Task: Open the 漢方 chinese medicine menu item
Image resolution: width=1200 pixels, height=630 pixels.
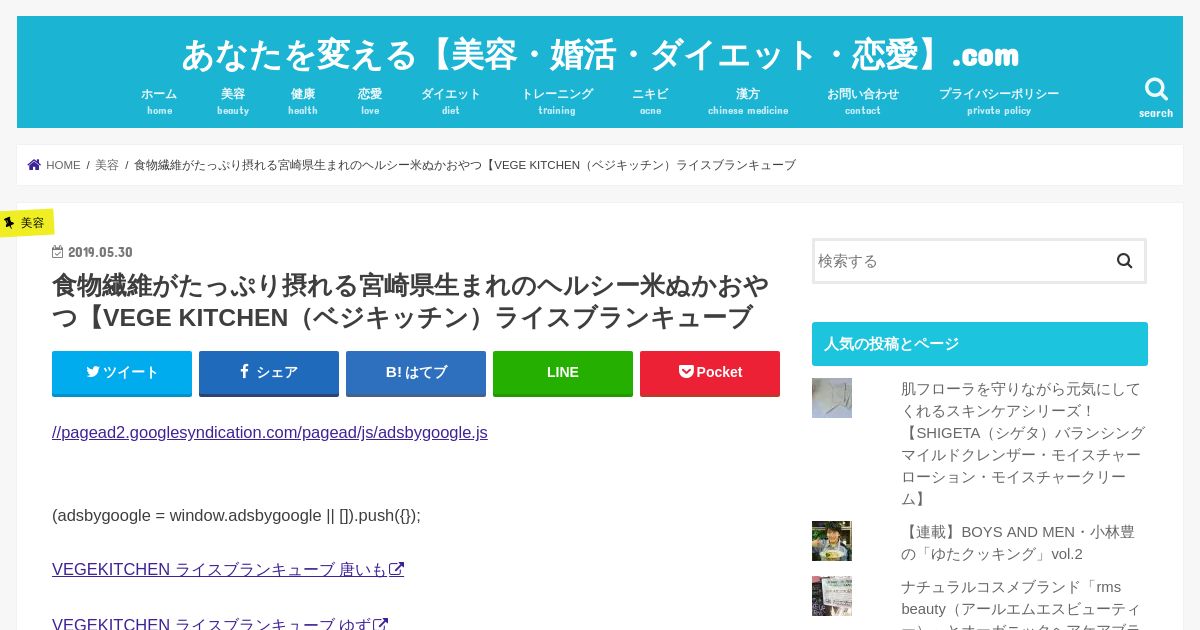Action: (748, 101)
